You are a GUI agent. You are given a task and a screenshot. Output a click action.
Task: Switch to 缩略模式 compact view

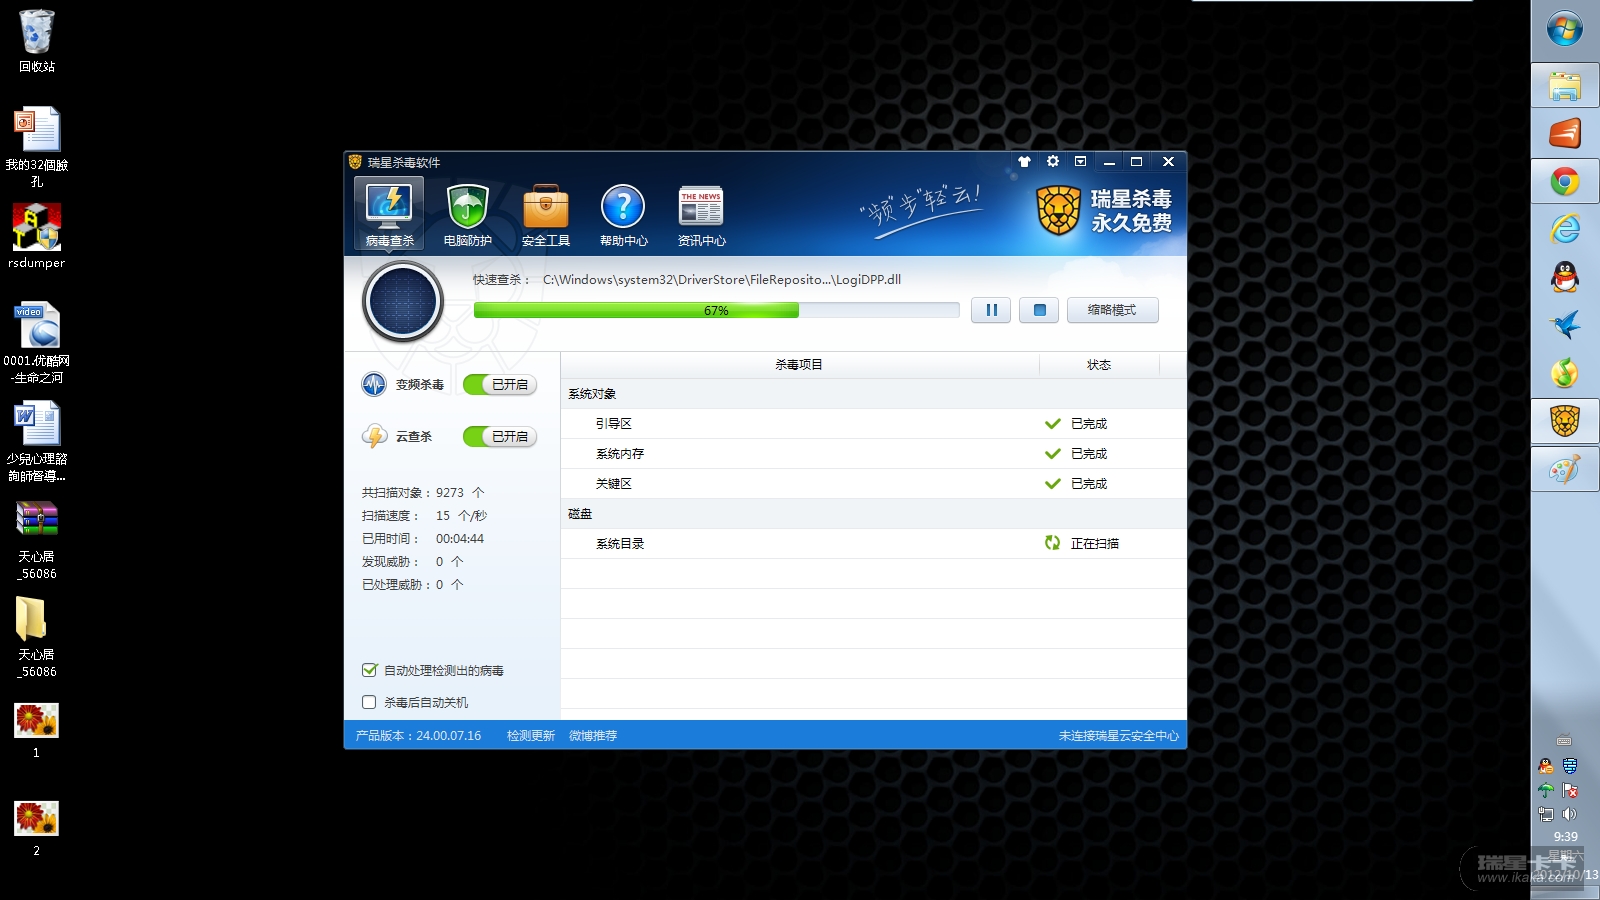1112,310
